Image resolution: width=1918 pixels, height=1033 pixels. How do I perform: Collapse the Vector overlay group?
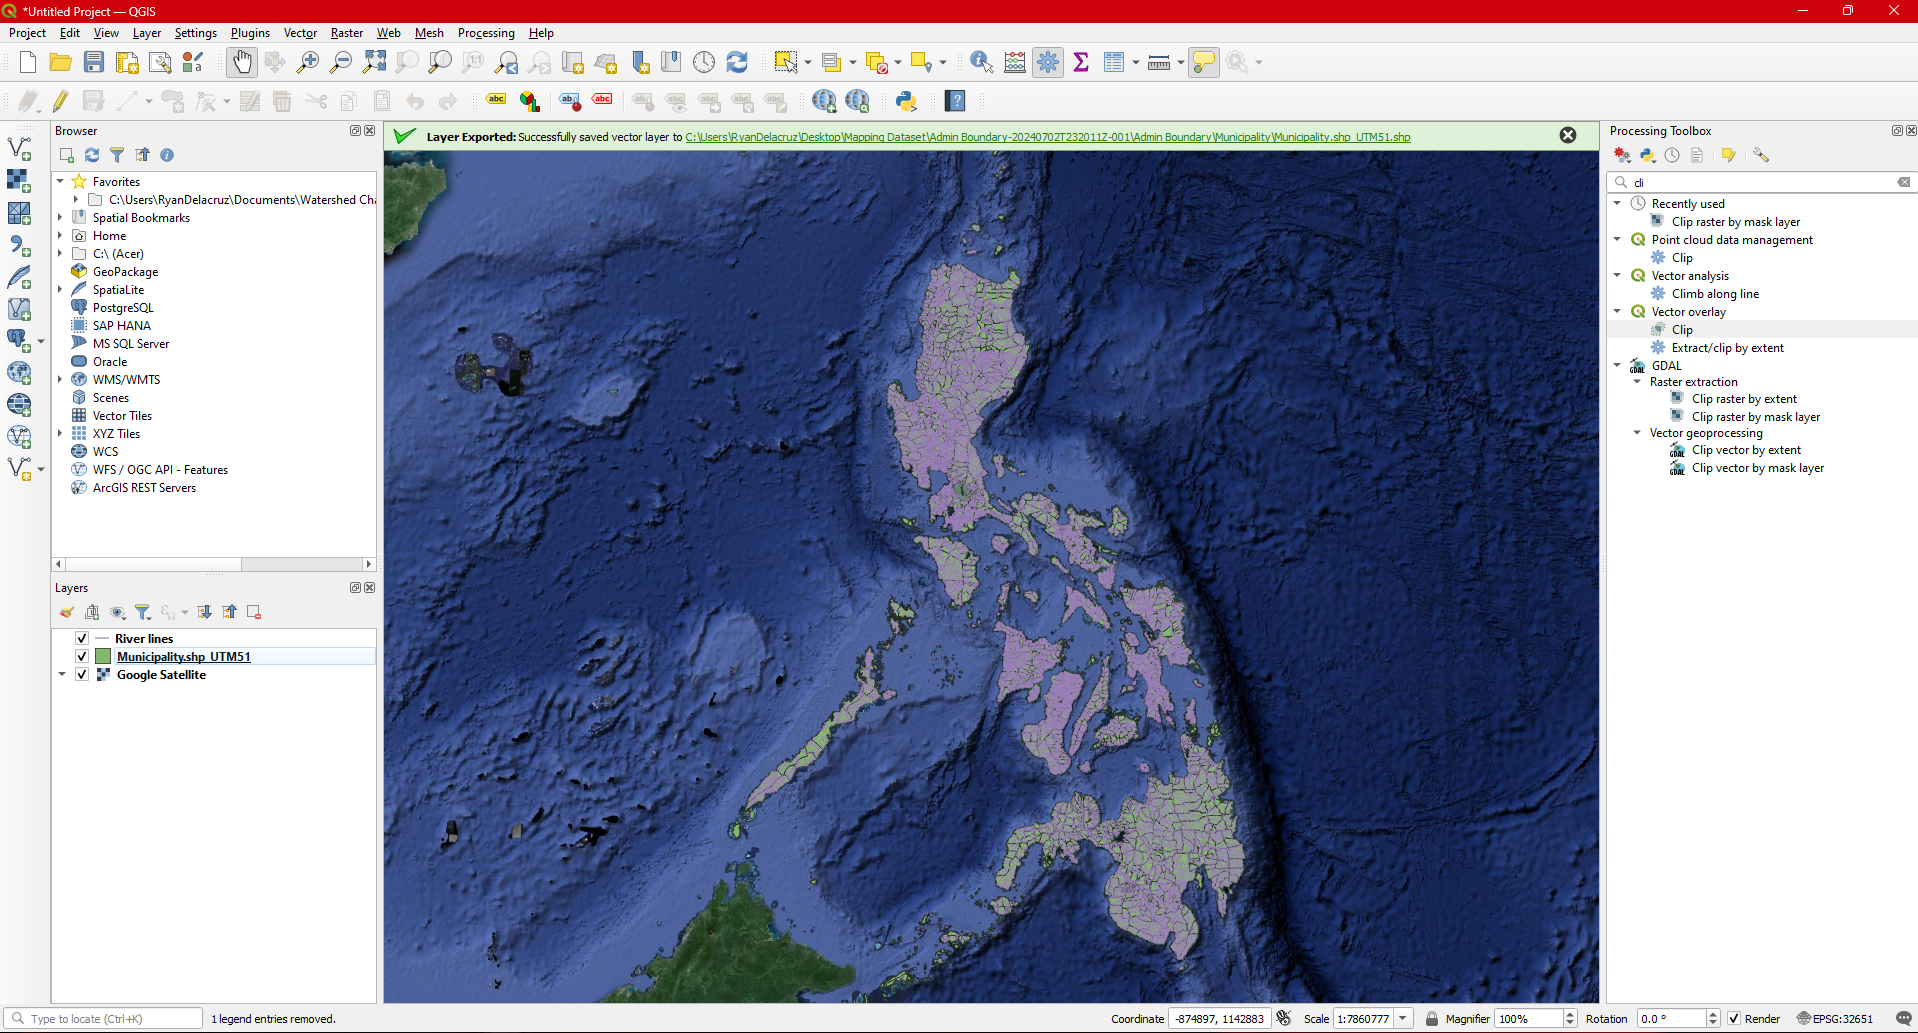1617,312
